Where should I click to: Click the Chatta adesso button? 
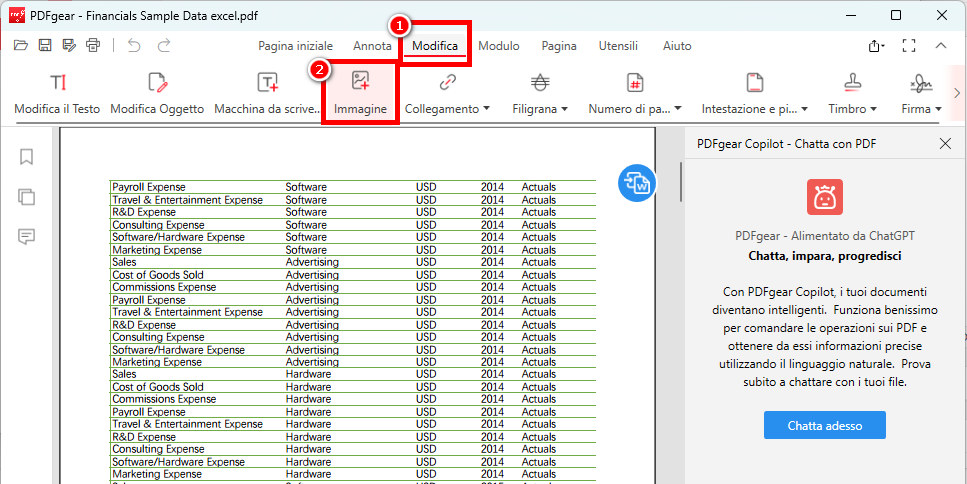[x=824, y=425]
